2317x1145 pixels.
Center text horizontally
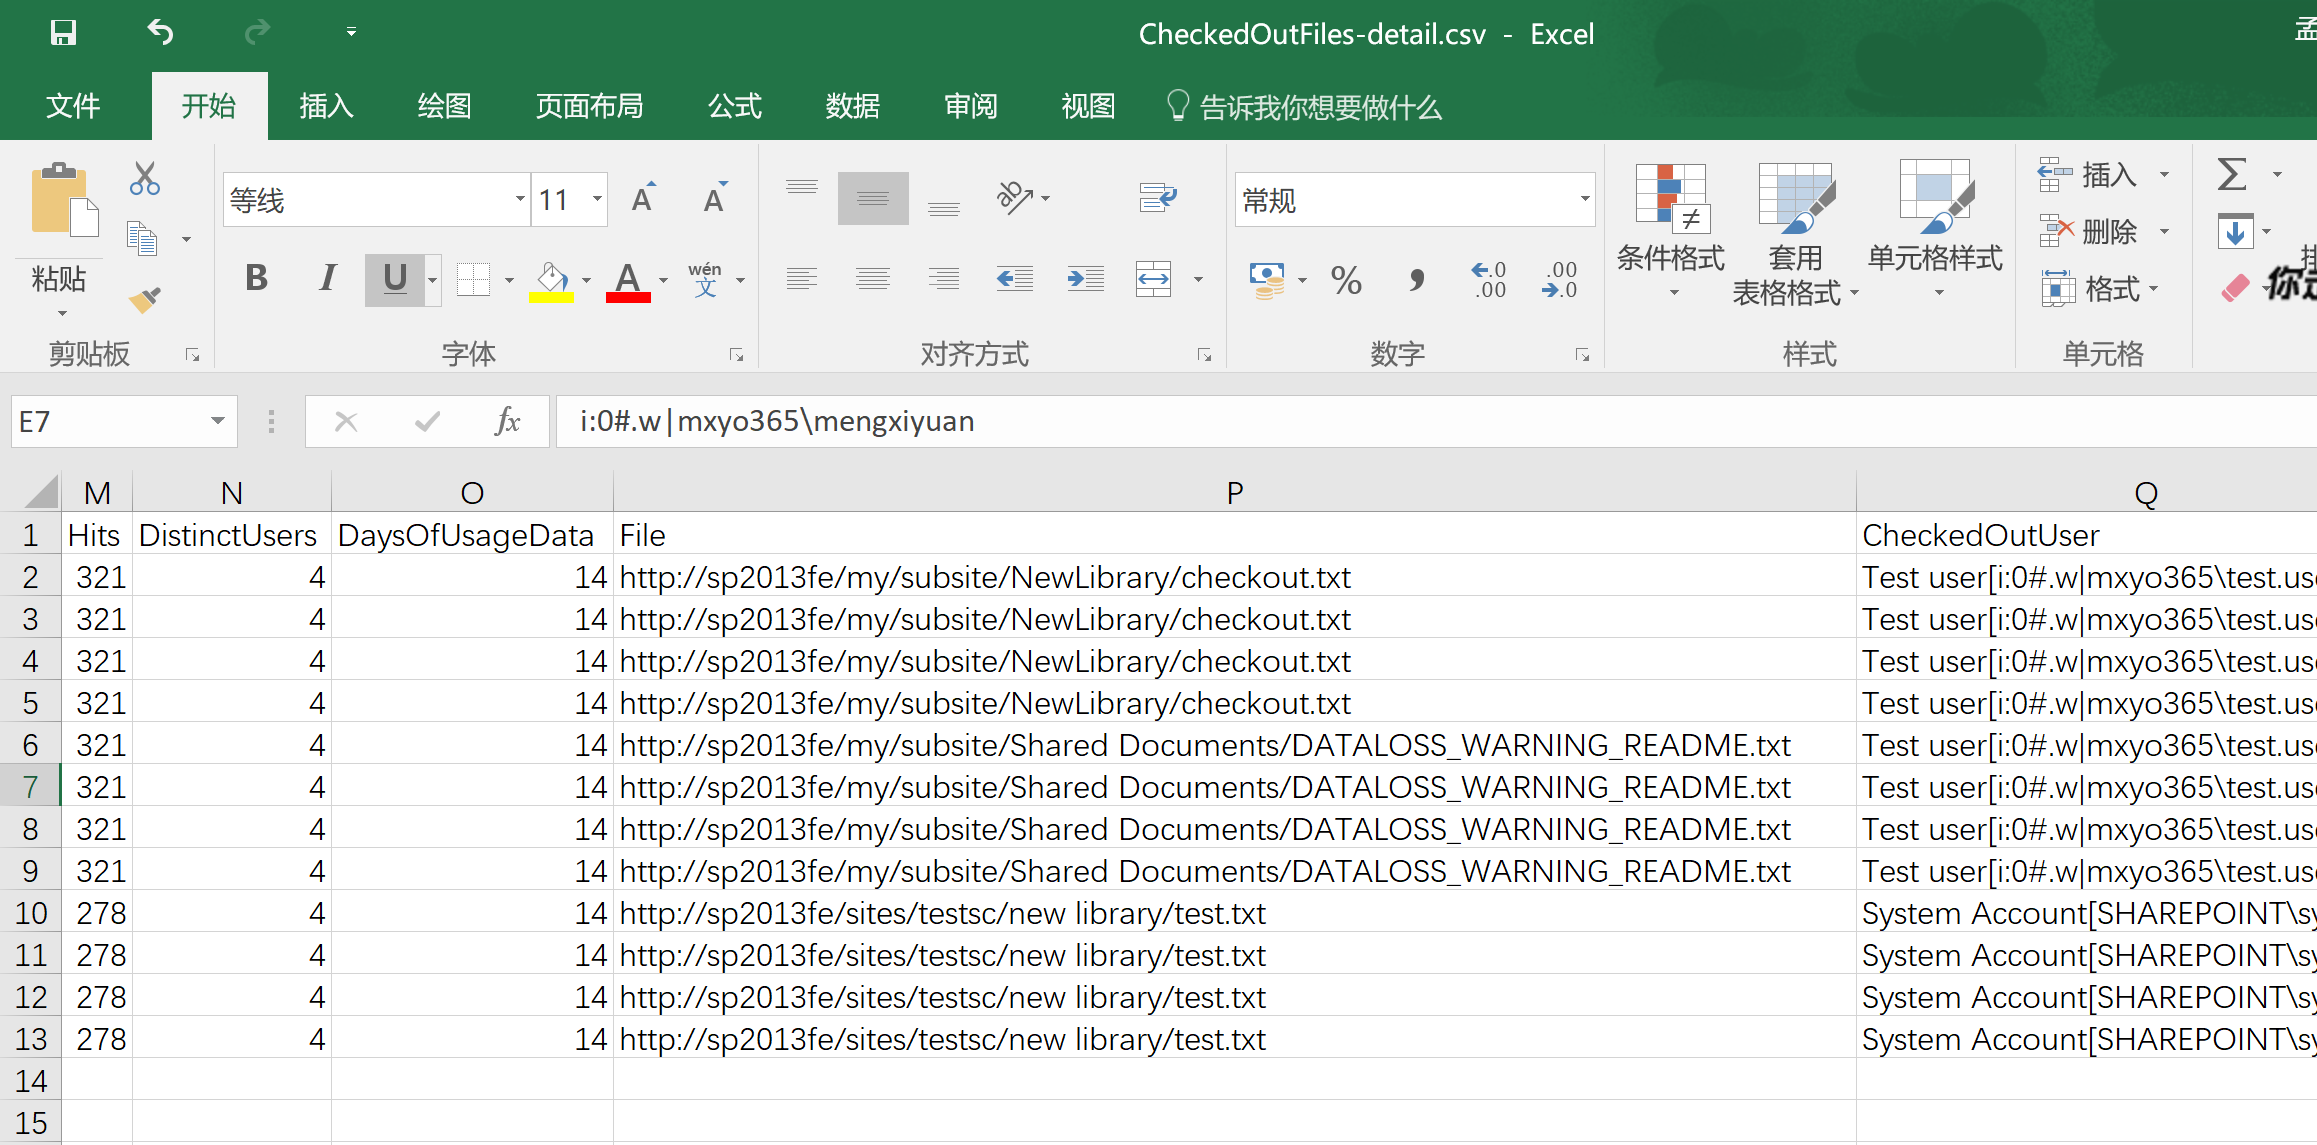pyautogui.click(x=873, y=279)
